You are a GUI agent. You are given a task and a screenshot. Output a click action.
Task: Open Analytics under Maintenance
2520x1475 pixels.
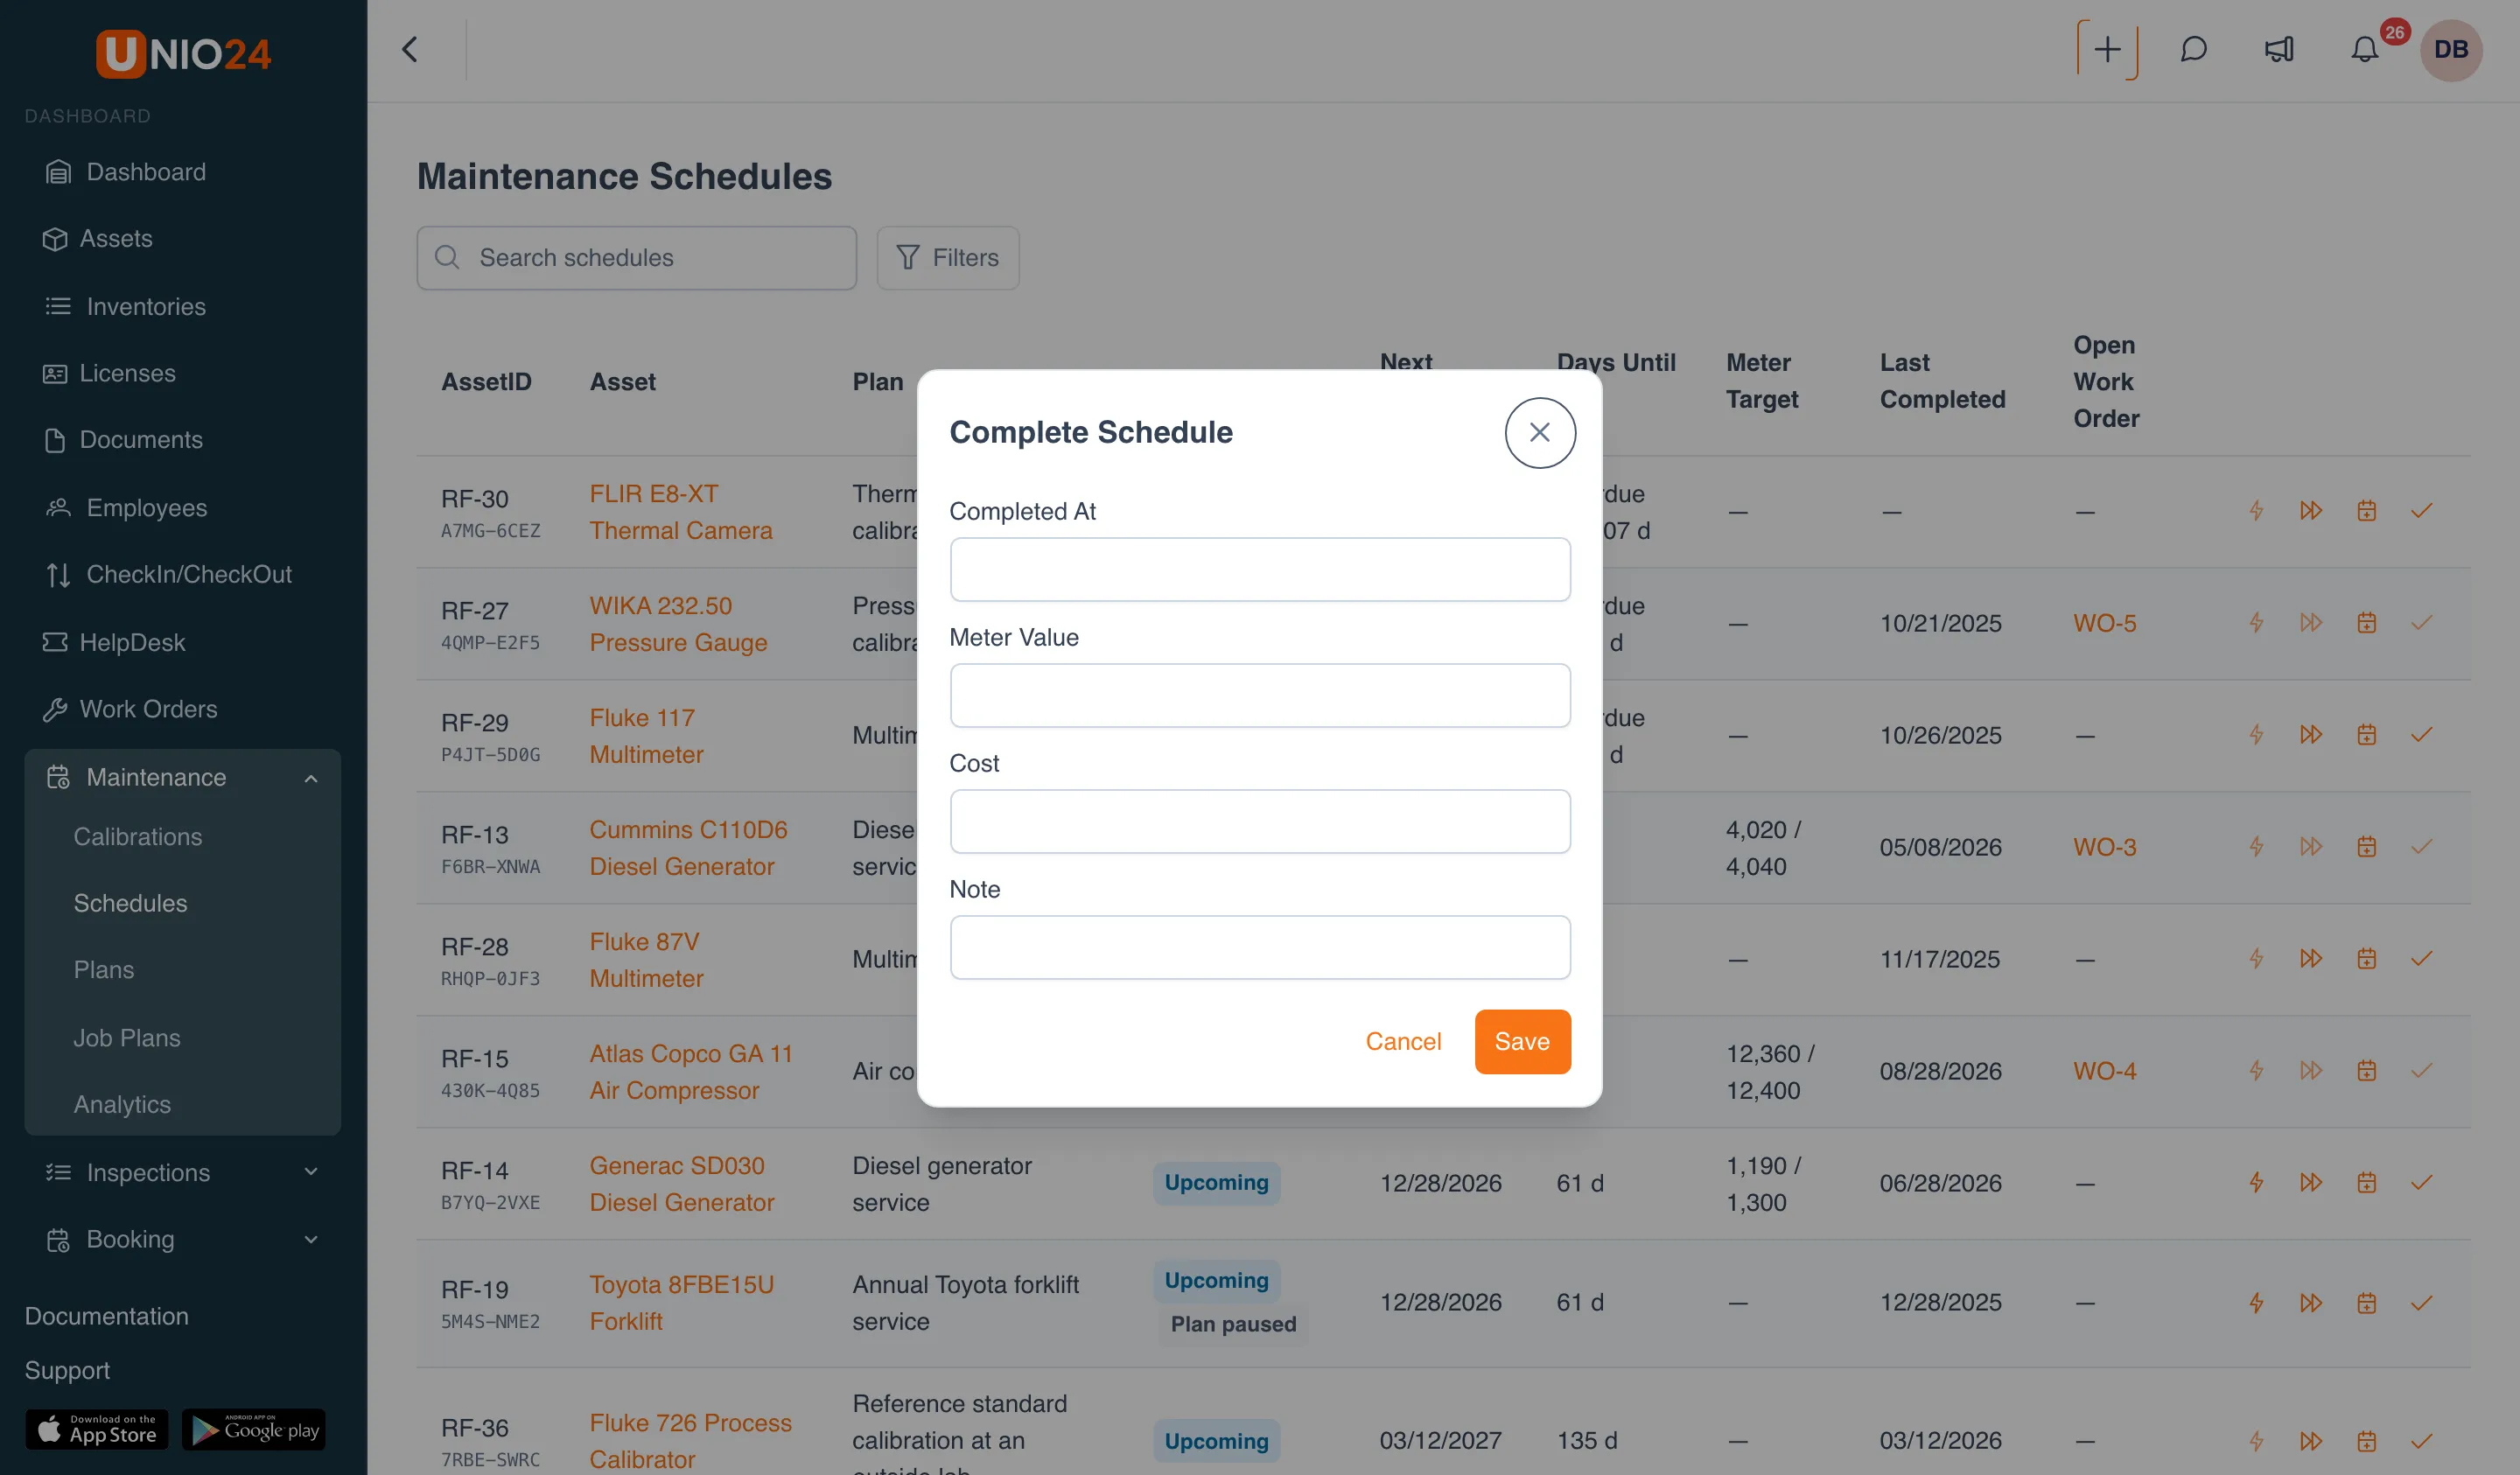(122, 1104)
